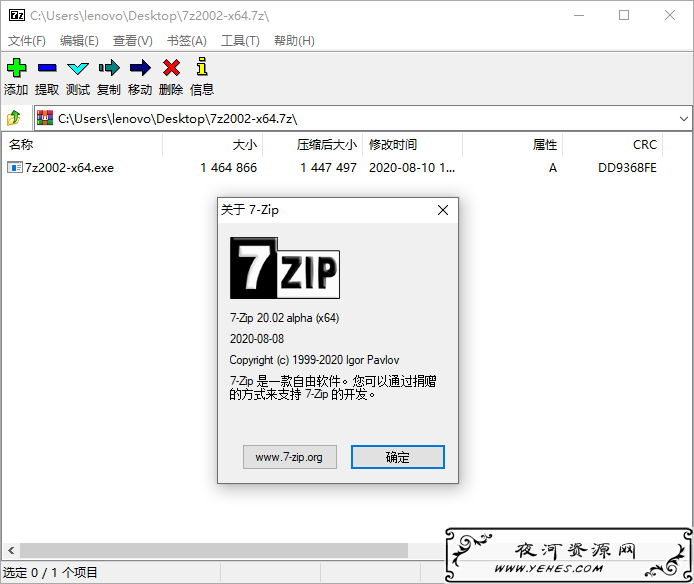Sort by Attributes (属性) column header

click(513, 144)
